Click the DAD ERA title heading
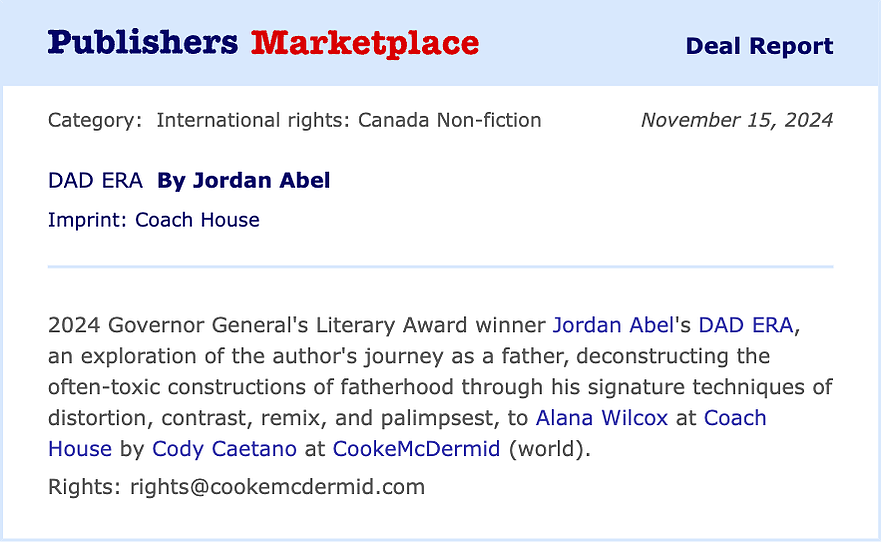The height and width of the screenshot is (543, 881). click(x=95, y=180)
